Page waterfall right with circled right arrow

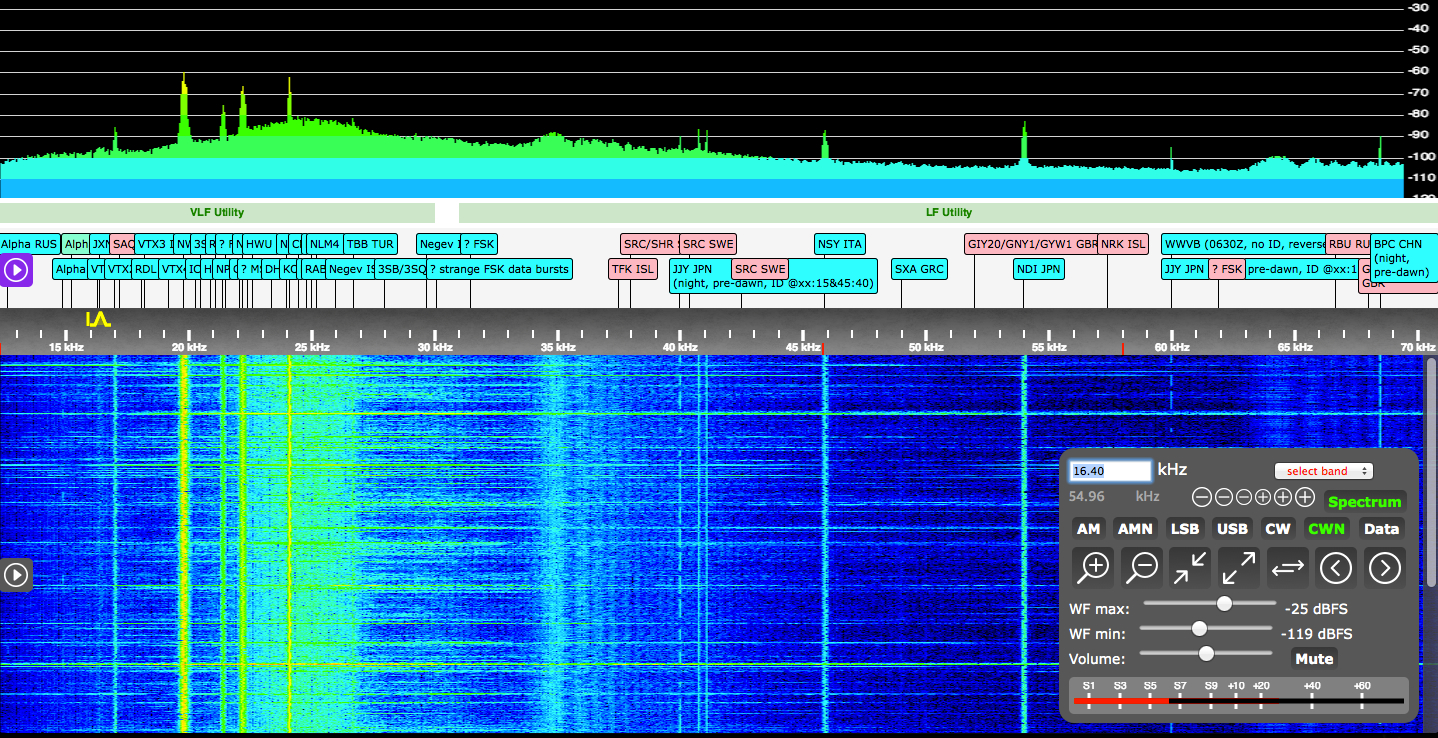[x=1384, y=568]
